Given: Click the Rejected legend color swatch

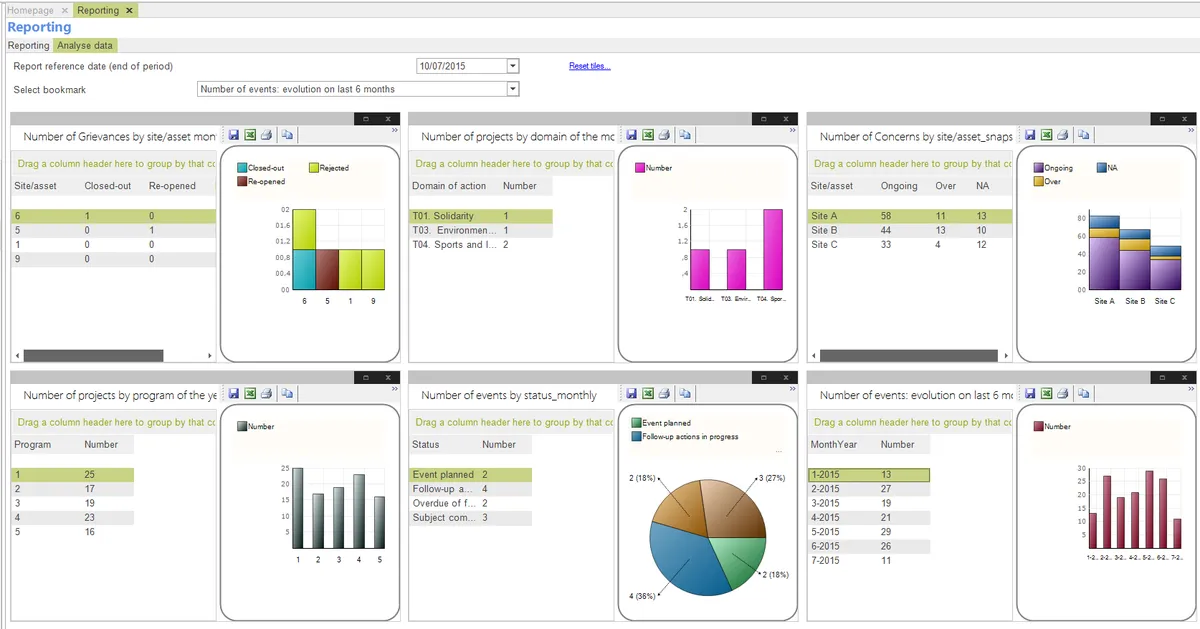Looking at the screenshot, I should pyautogui.click(x=313, y=168).
